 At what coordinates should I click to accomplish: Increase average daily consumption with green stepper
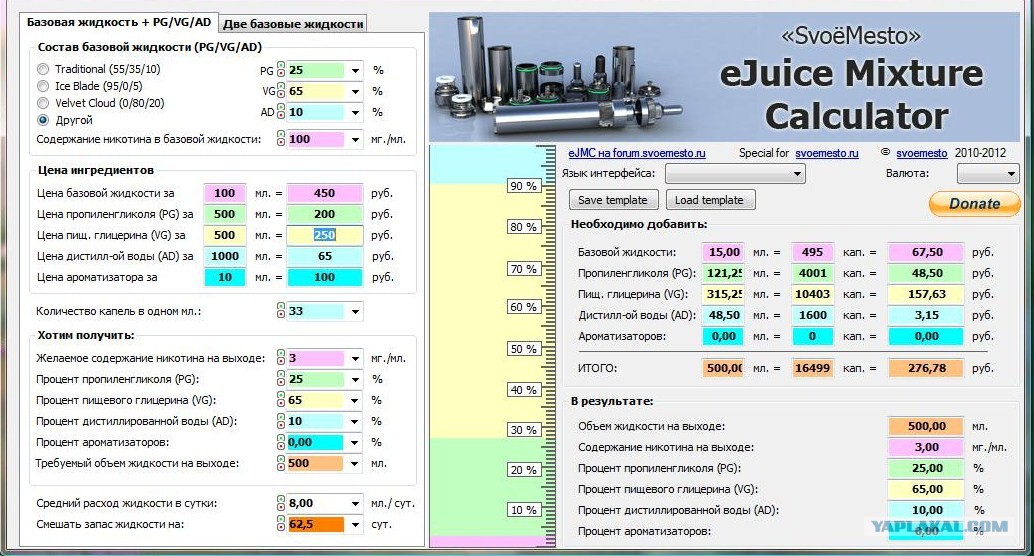[x=281, y=499]
